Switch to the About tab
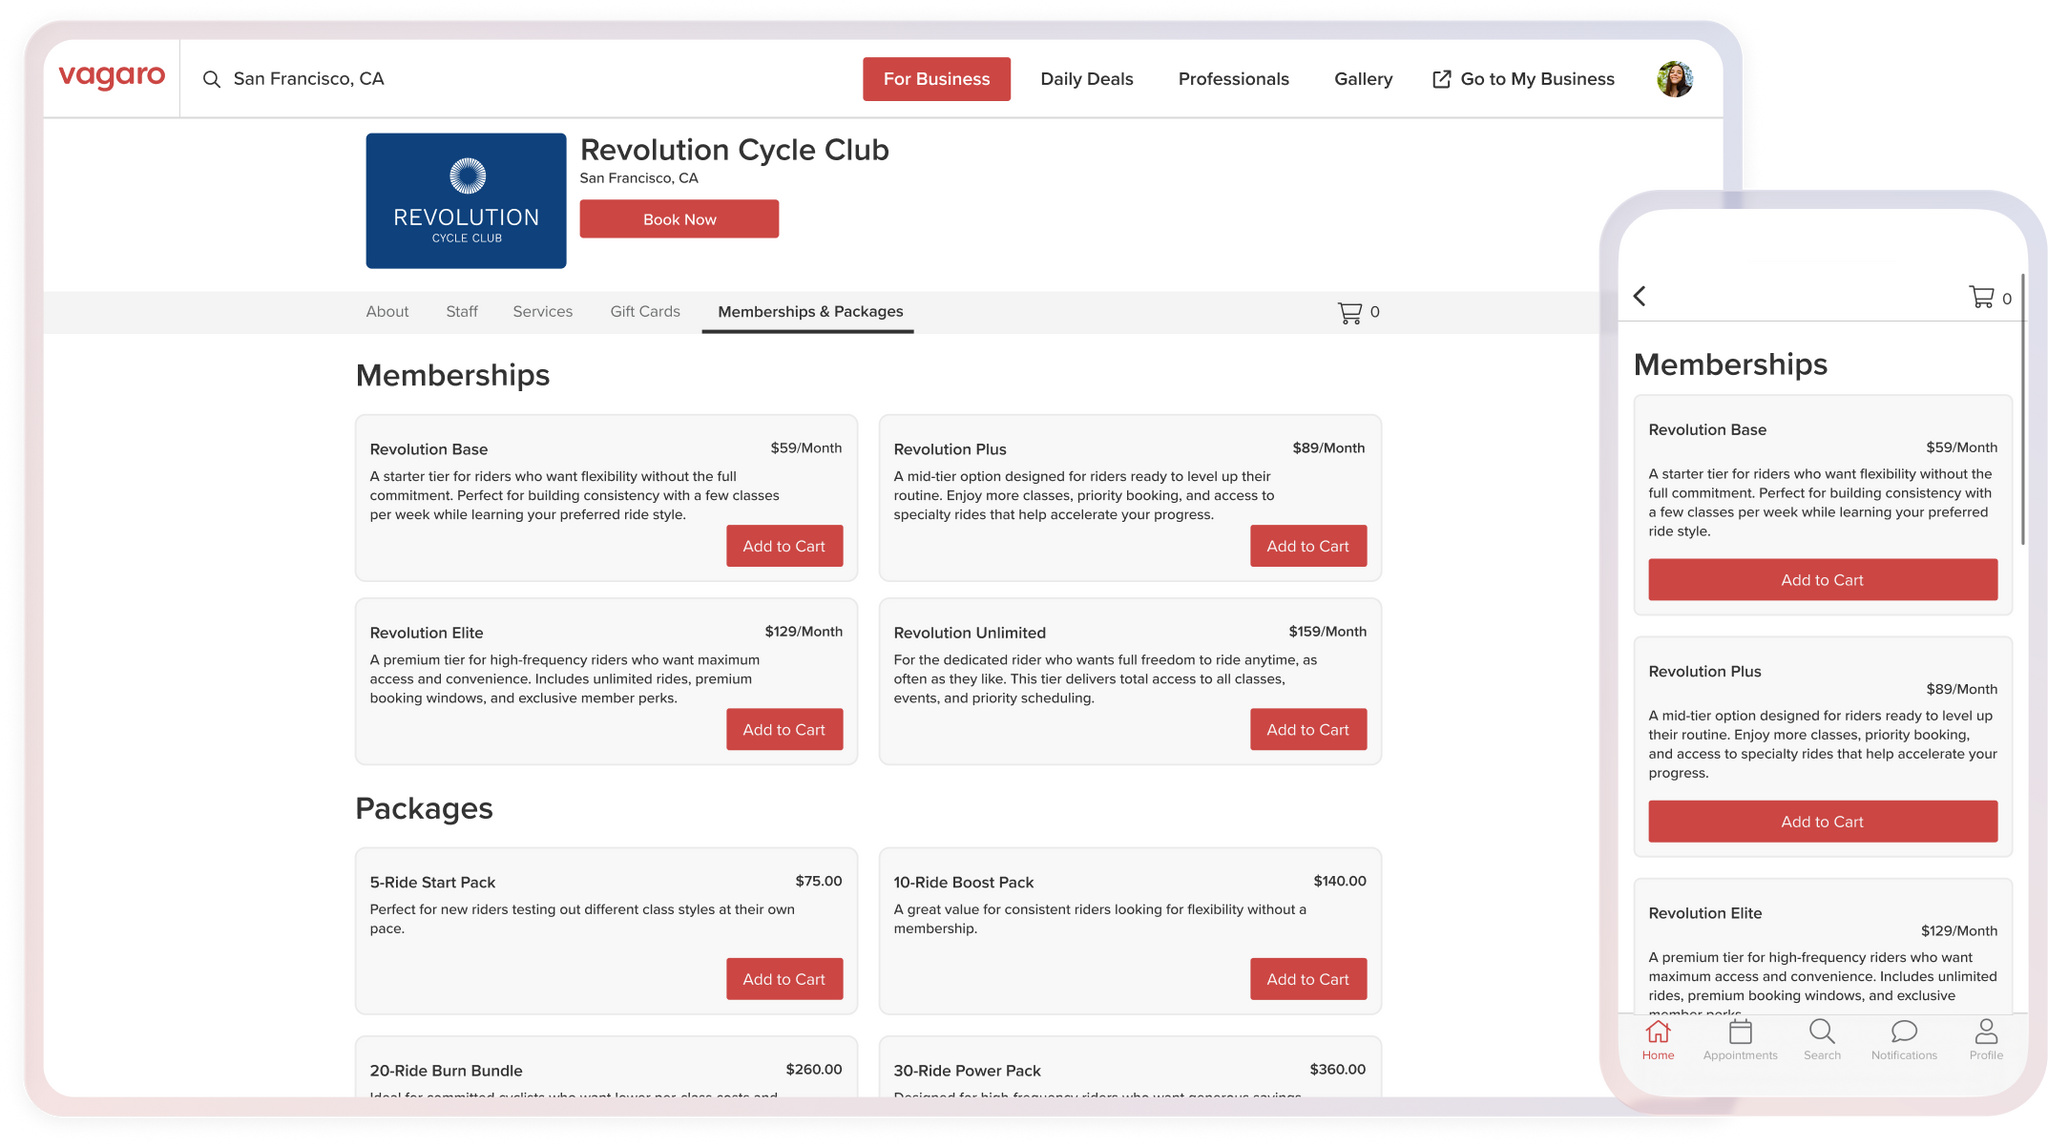The image size is (2048, 1145). [387, 312]
